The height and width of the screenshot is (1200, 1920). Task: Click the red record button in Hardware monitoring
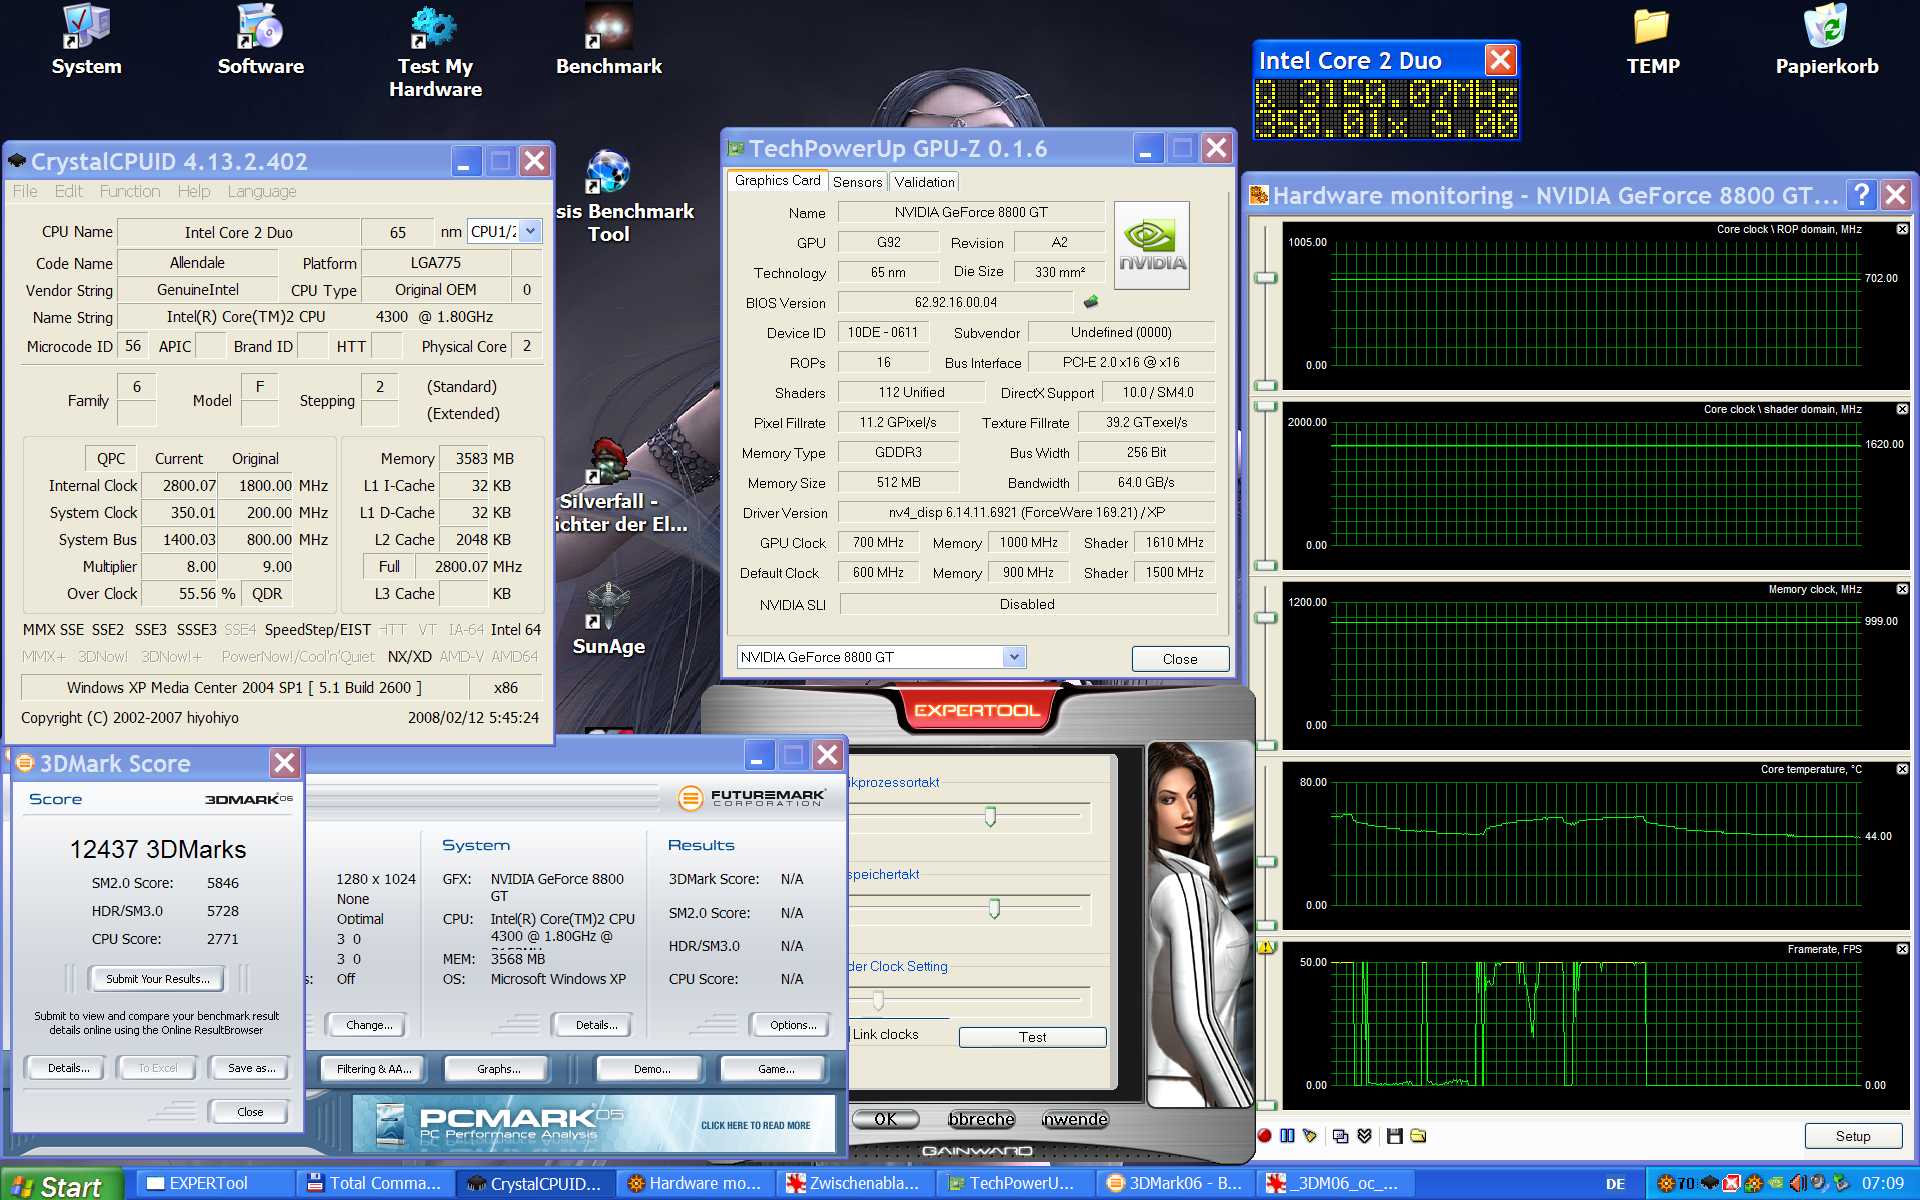click(1264, 1136)
